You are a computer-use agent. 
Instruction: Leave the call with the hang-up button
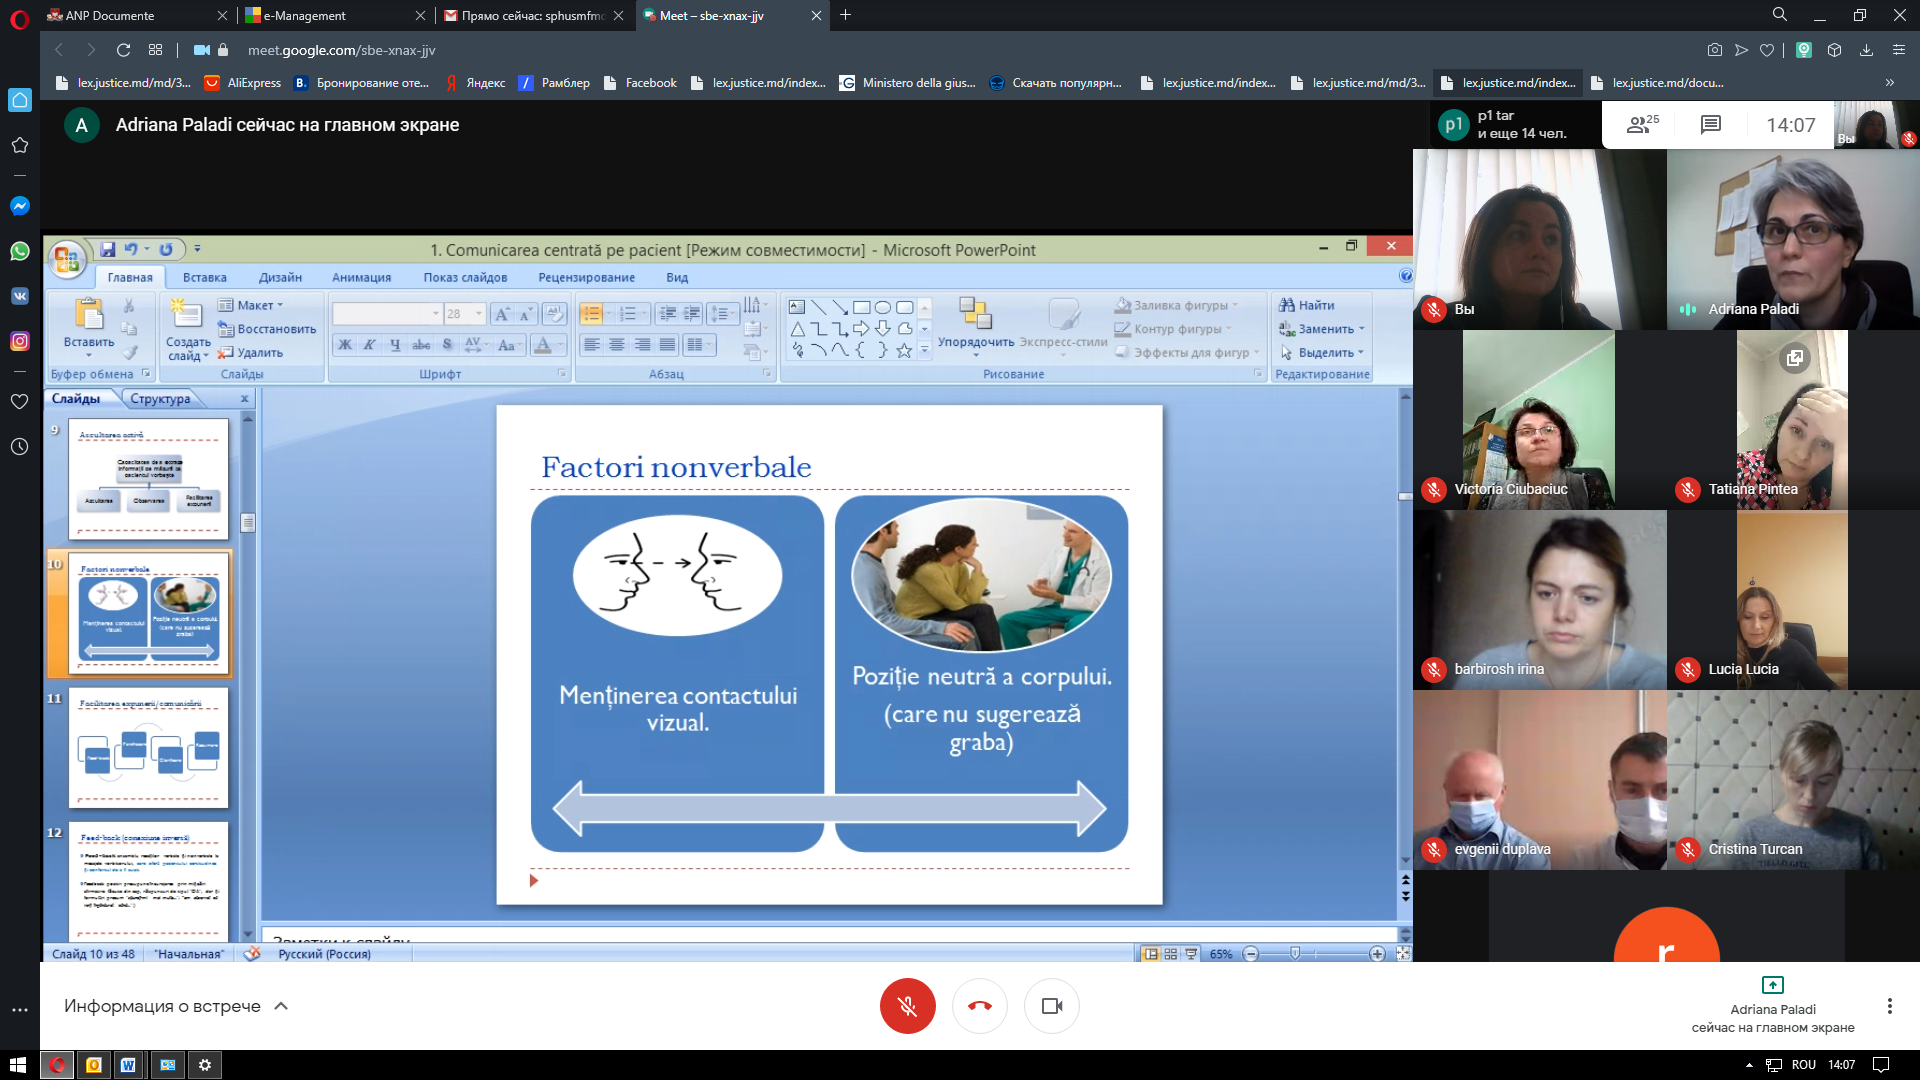tap(979, 1006)
